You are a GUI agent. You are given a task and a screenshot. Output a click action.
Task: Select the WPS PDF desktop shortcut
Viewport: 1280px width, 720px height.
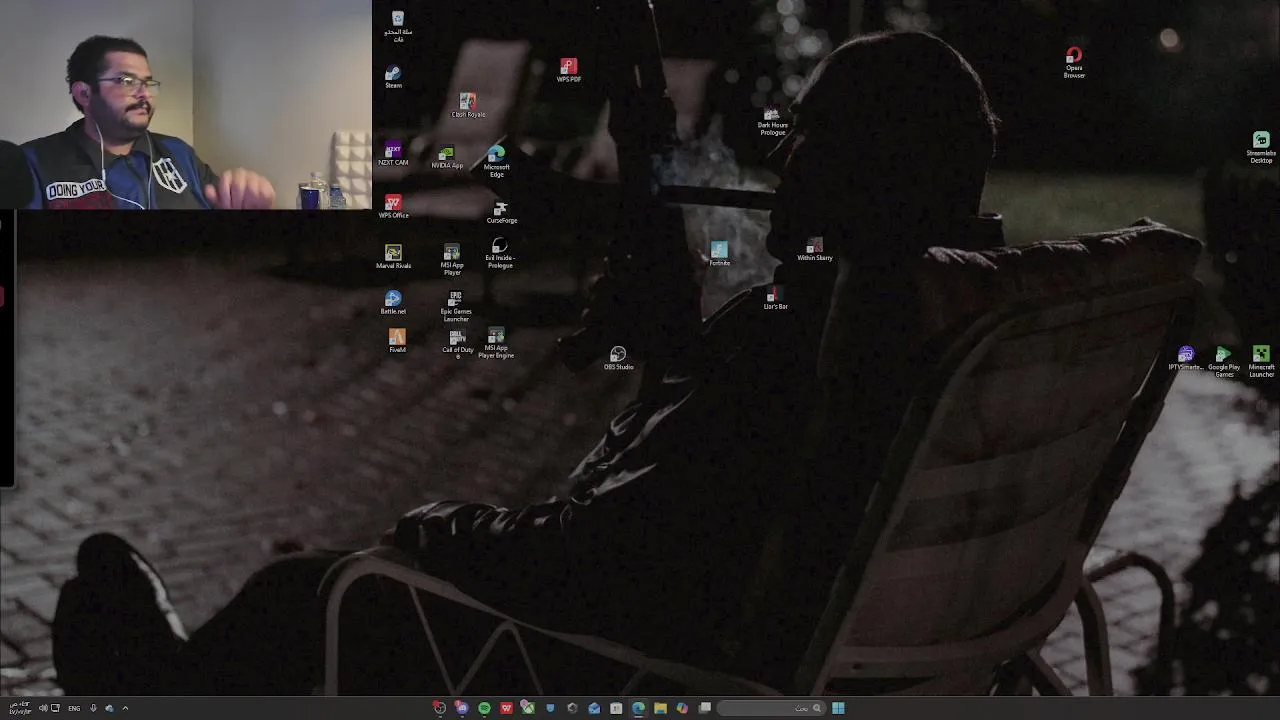[569, 71]
